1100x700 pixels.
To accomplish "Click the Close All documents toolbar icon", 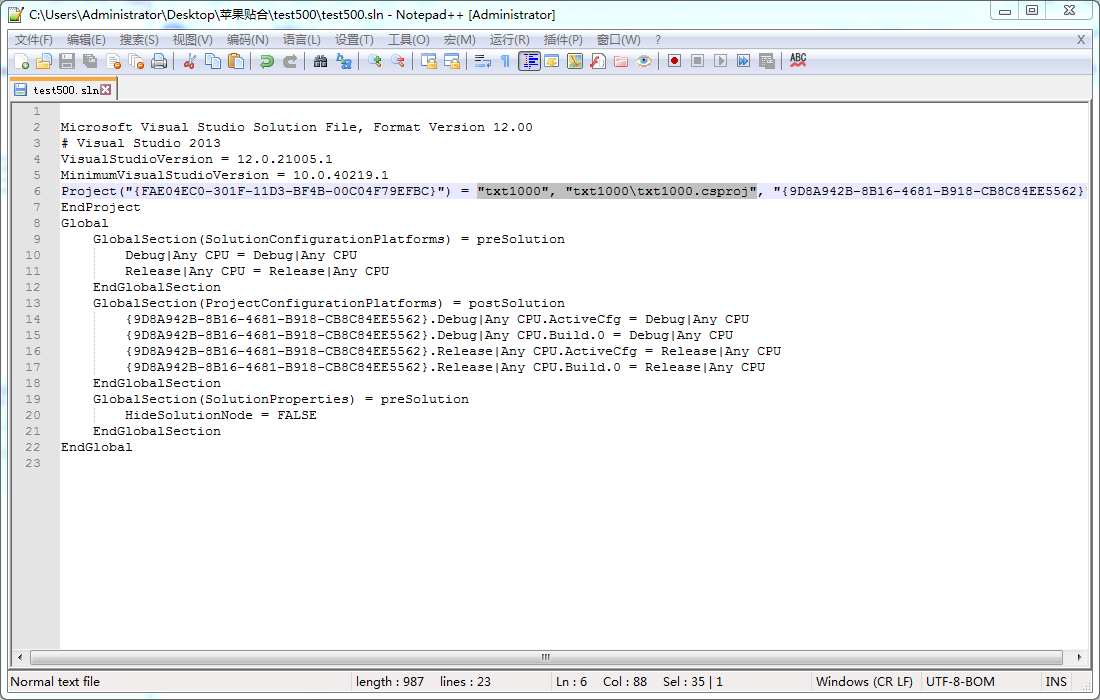I will (x=137, y=61).
